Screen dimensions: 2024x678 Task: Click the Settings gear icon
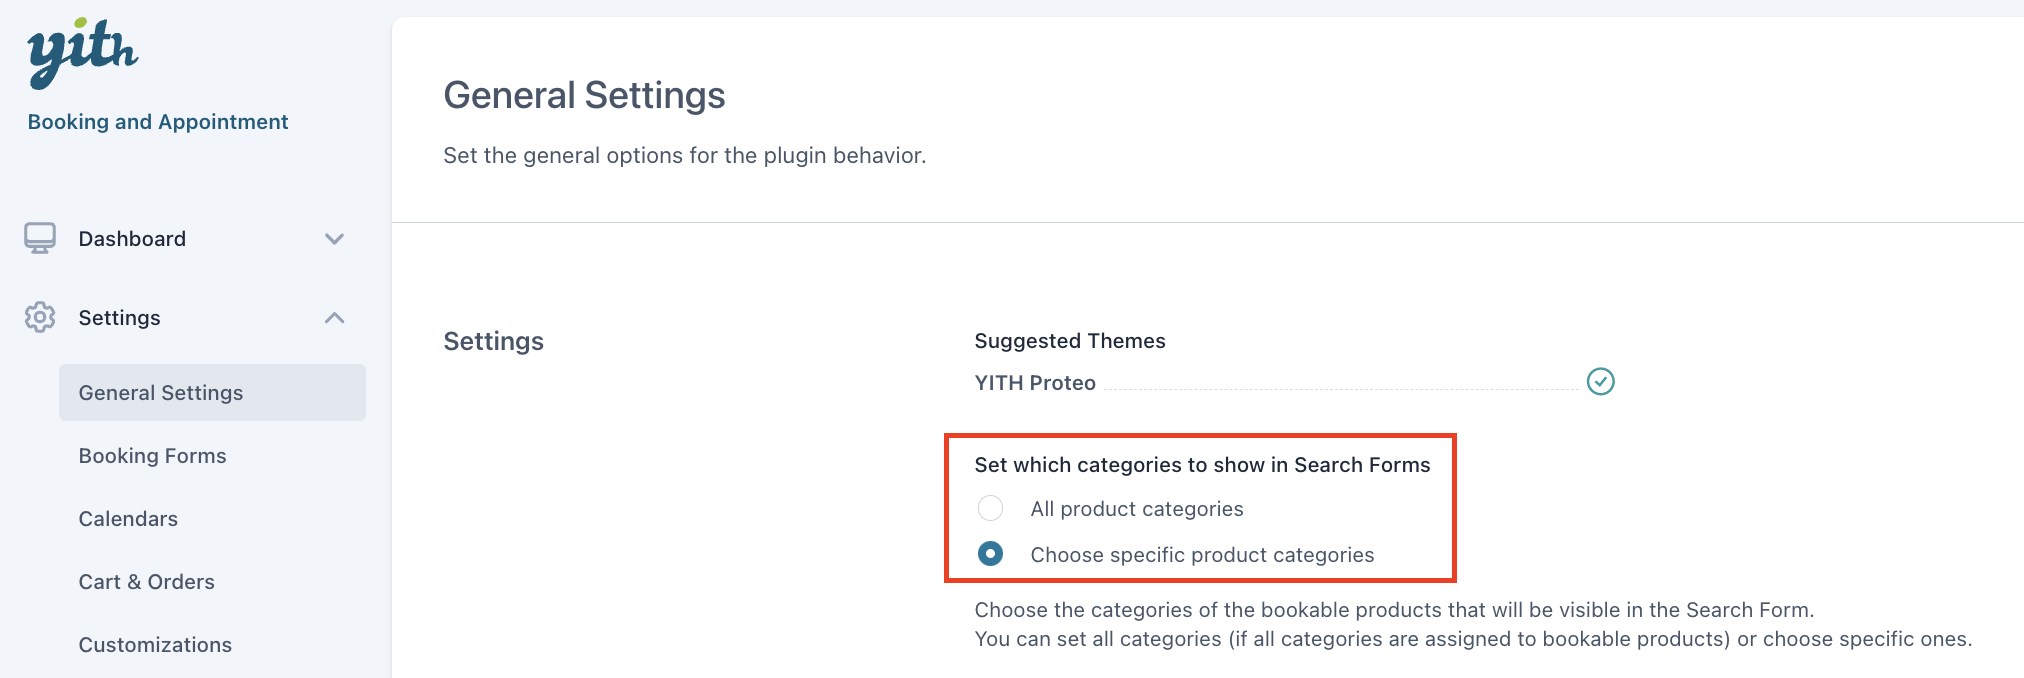point(40,317)
